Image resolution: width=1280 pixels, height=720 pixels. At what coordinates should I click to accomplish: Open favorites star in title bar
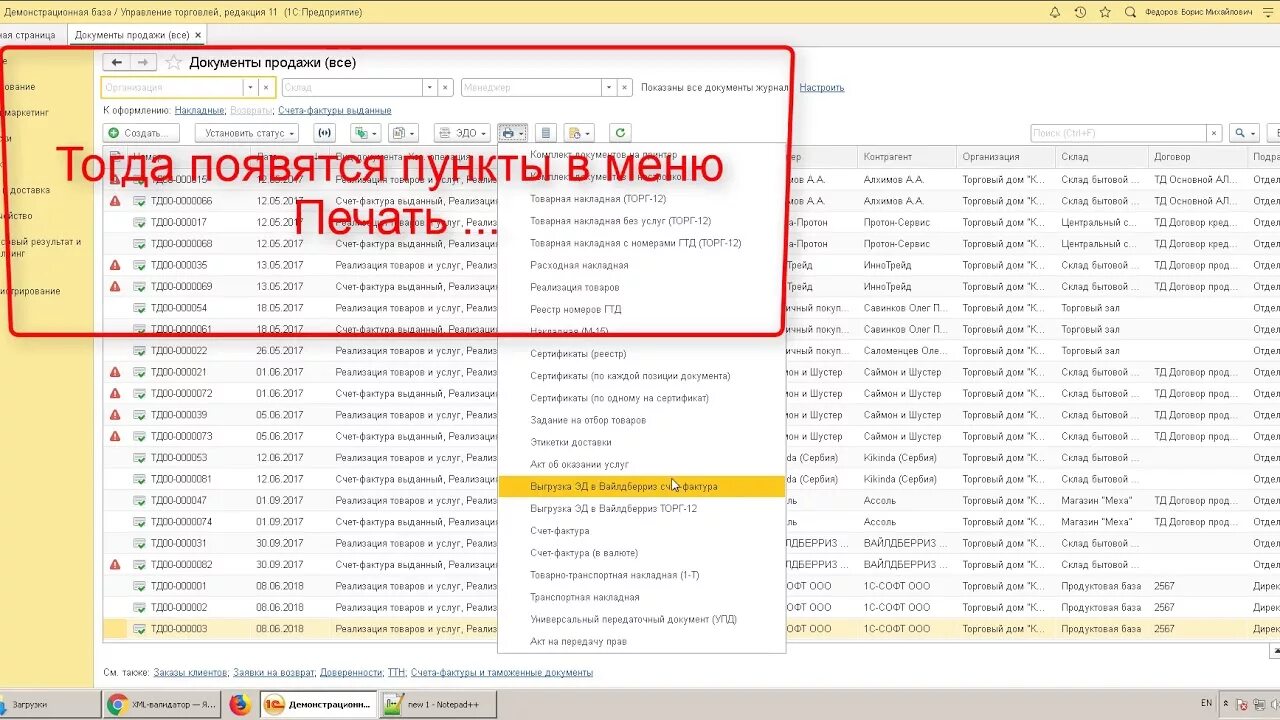point(1105,12)
